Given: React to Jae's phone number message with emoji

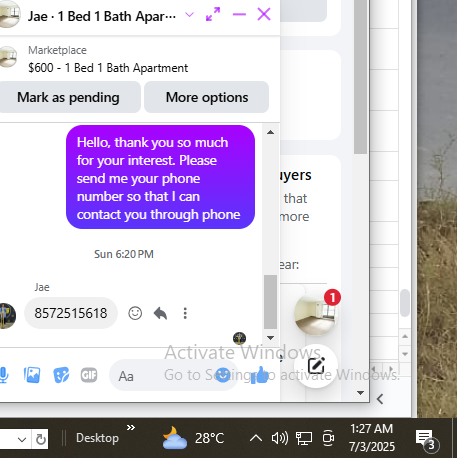Looking at the screenshot, I should pos(135,313).
